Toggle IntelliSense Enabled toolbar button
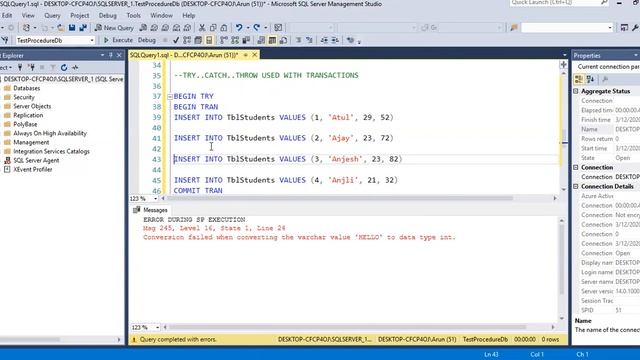 click(x=209, y=40)
